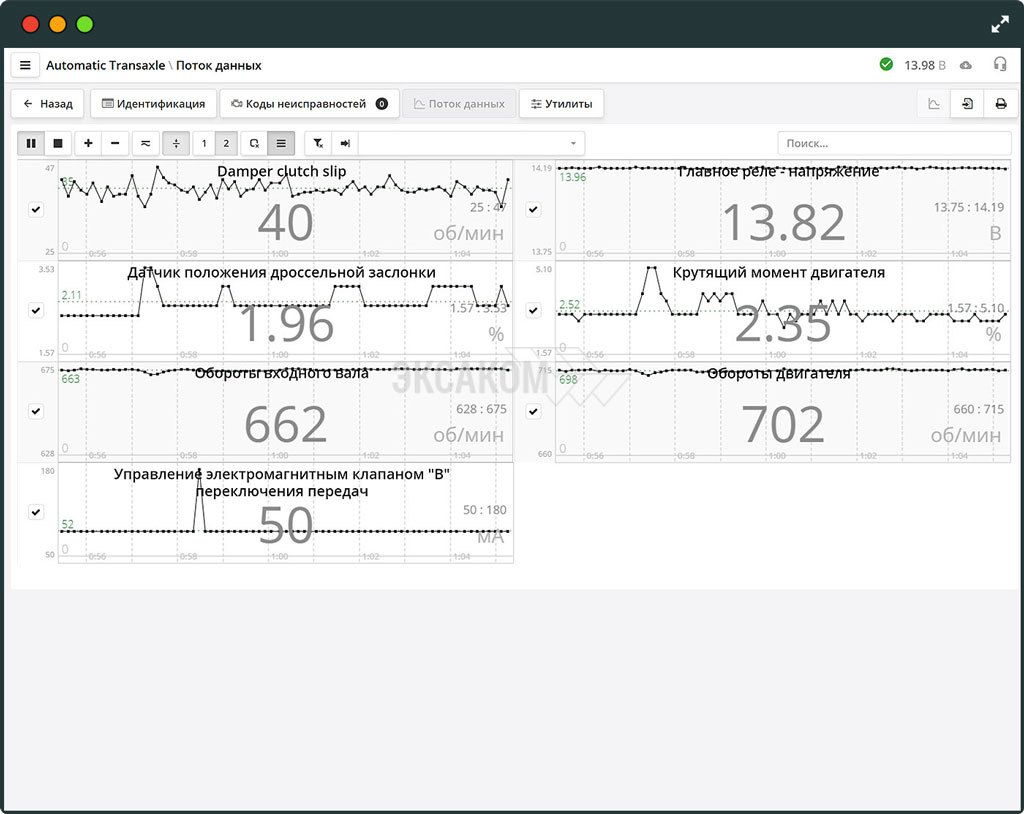Stop the data stream recording
Image resolution: width=1024 pixels, height=814 pixels.
57,143
